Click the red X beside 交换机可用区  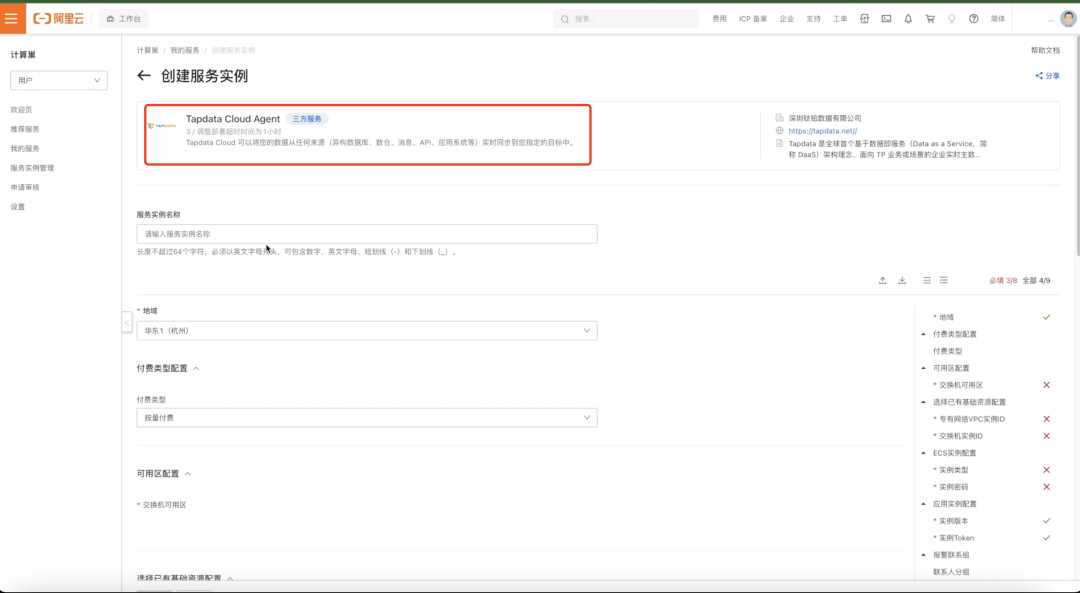tap(1046, 385)
